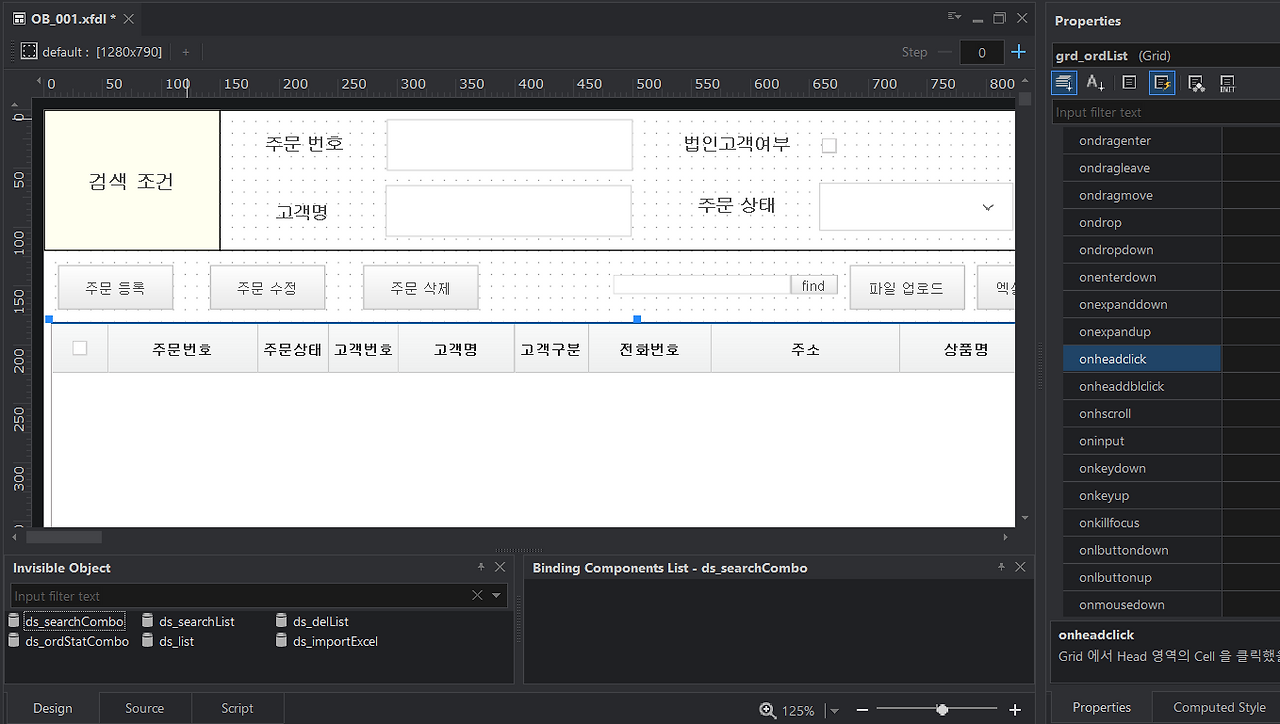Select the alphabetical sort icon in Properties panel

point(1095,83)
